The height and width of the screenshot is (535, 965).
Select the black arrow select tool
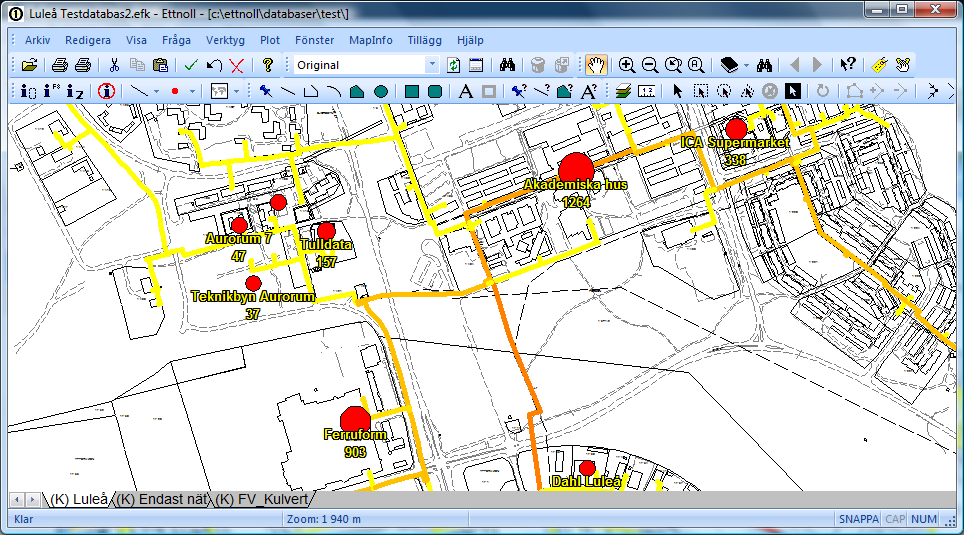pos(677,92)
